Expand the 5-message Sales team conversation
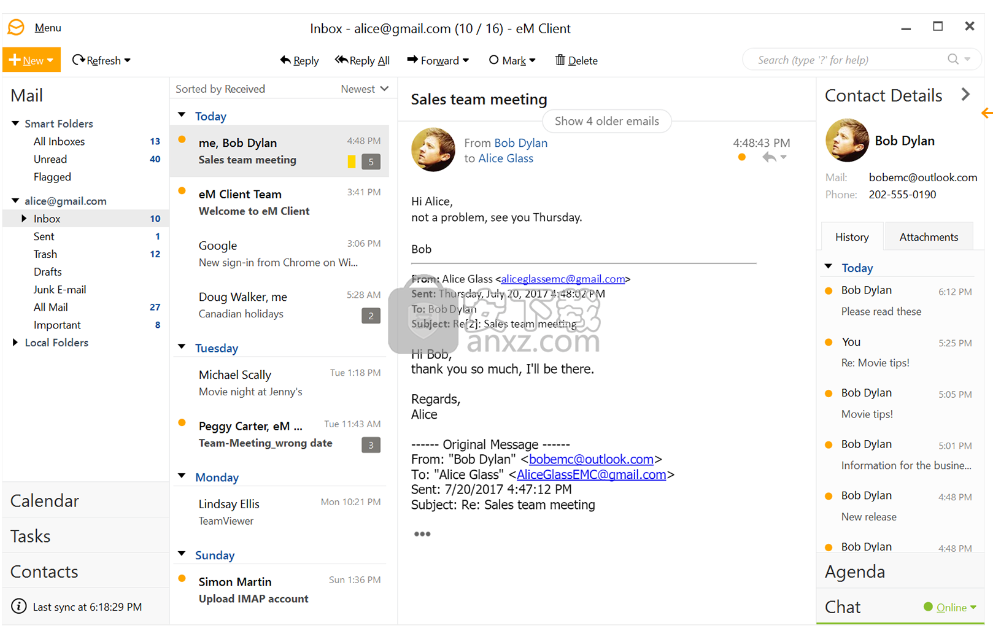Viewport: 993px width, 631px height. pyautogui.click(x=371, y=162)
